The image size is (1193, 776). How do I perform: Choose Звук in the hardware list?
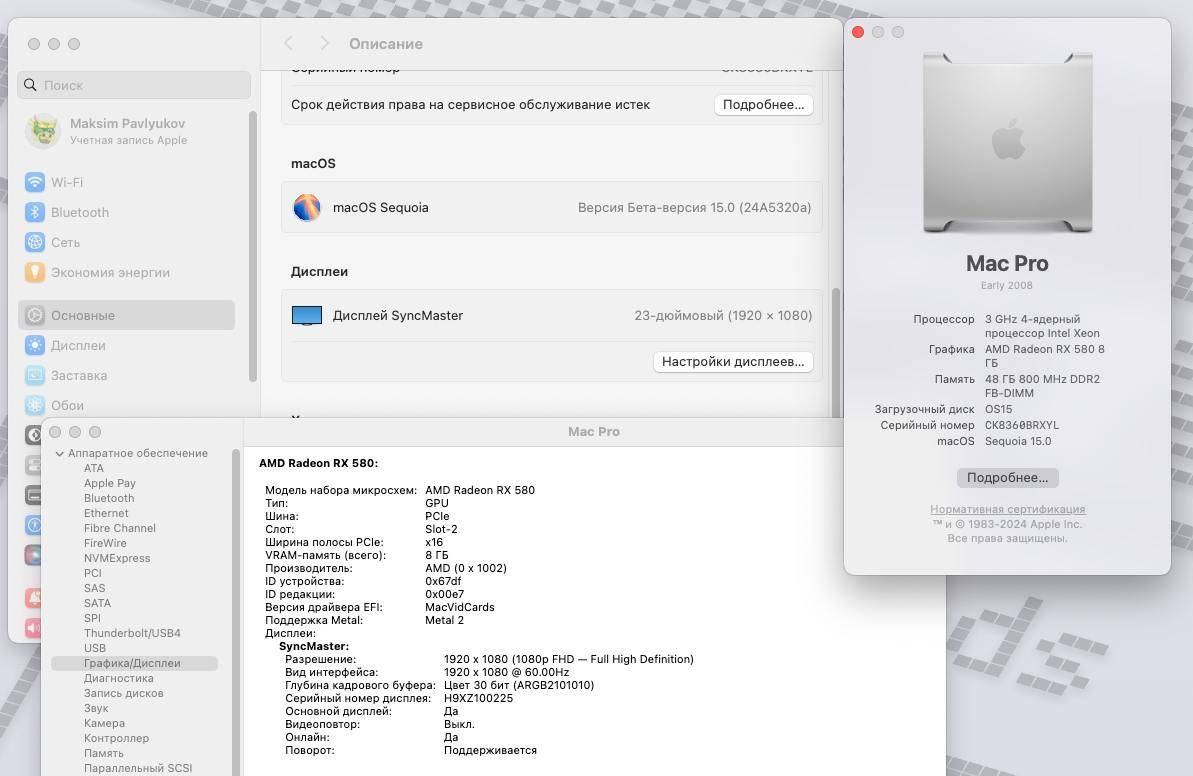(x=96, y=708)
